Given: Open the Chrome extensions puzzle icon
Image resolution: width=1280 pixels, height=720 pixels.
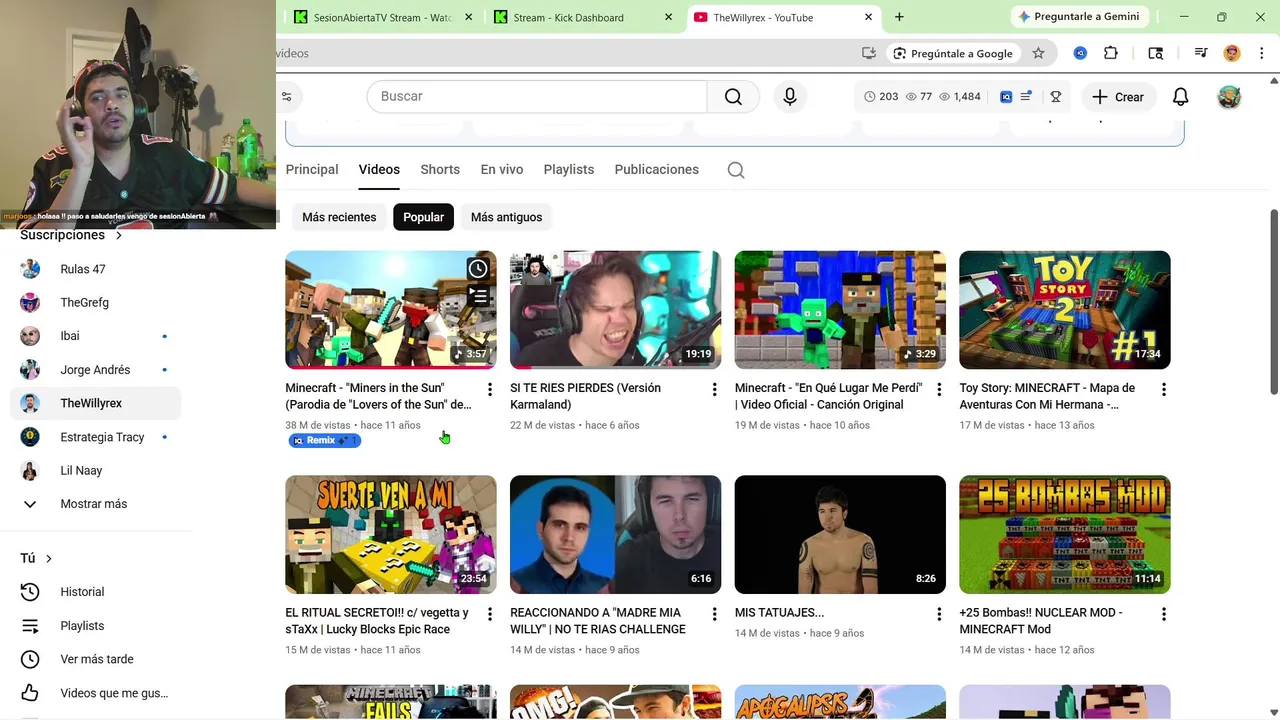Looking at the screenshot, I should (1111, 53).
